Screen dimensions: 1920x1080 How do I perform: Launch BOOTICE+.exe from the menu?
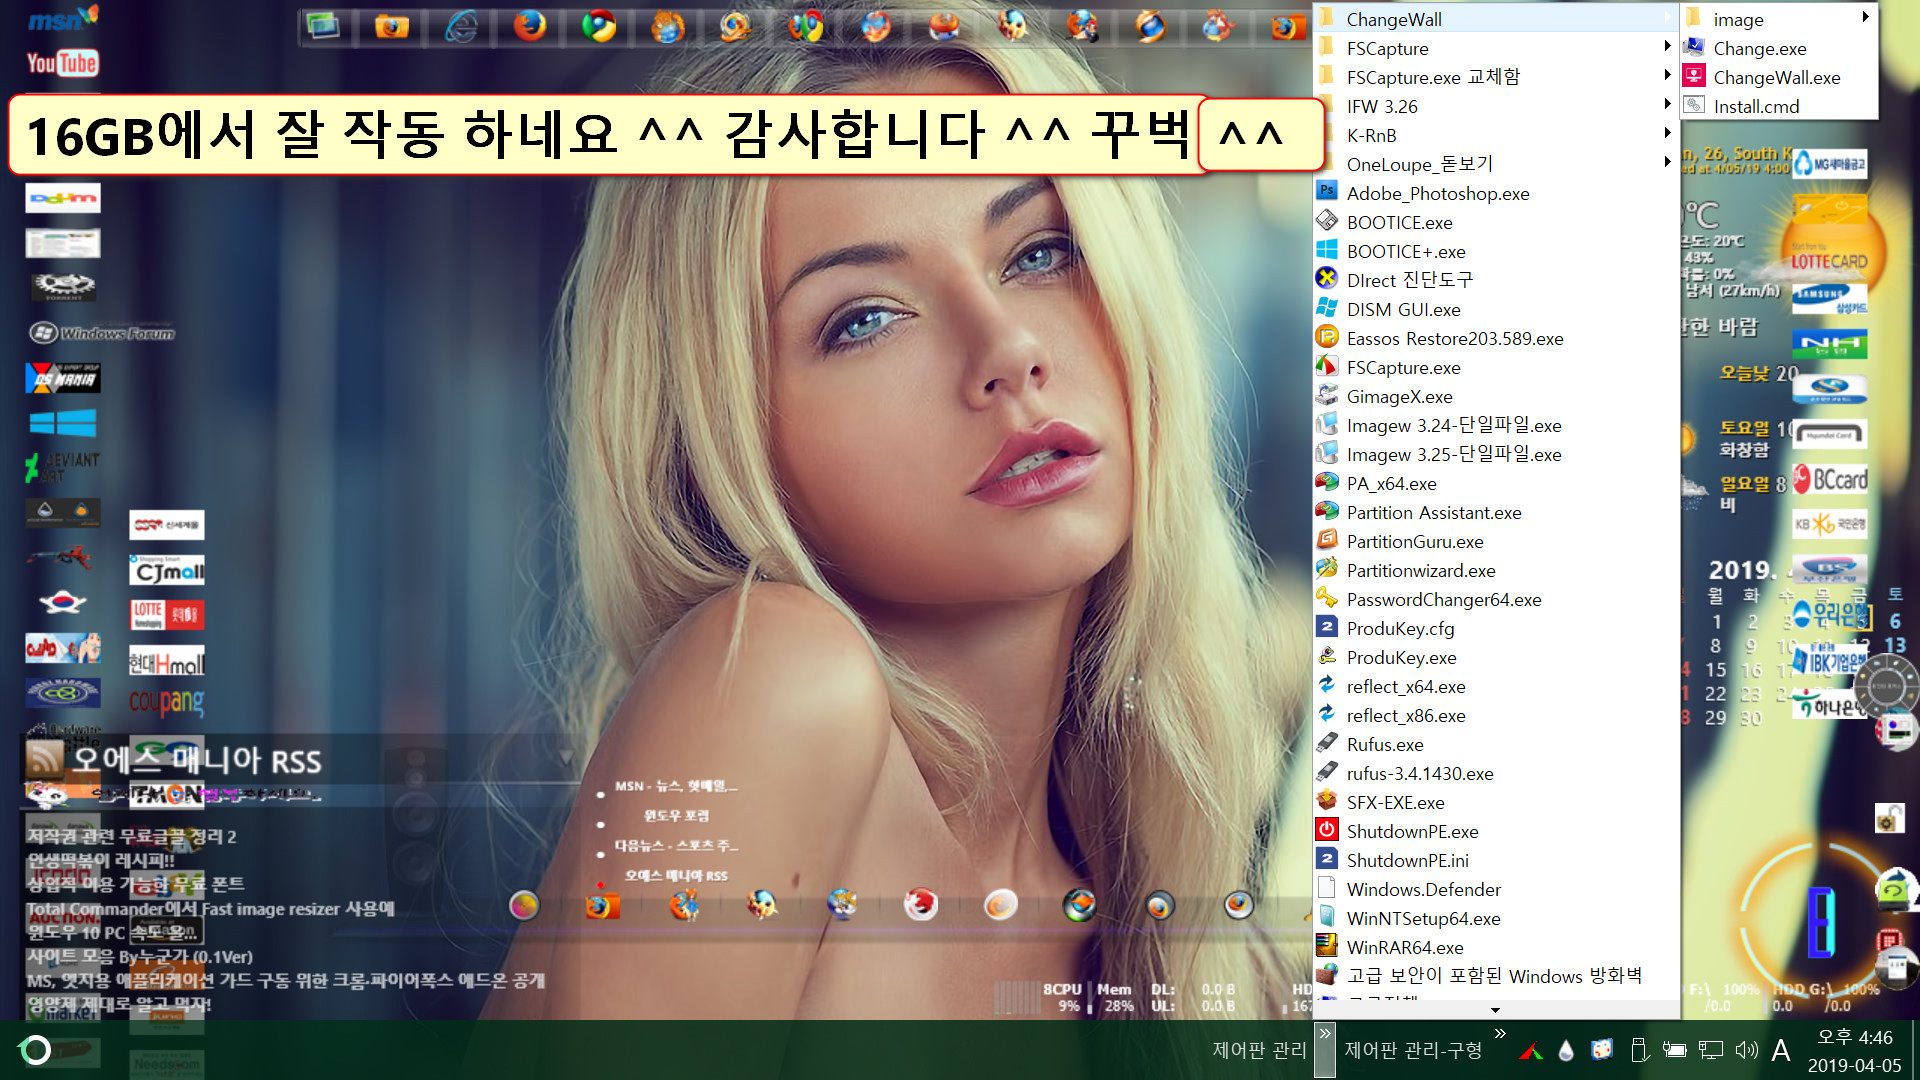coord(1496,251)
